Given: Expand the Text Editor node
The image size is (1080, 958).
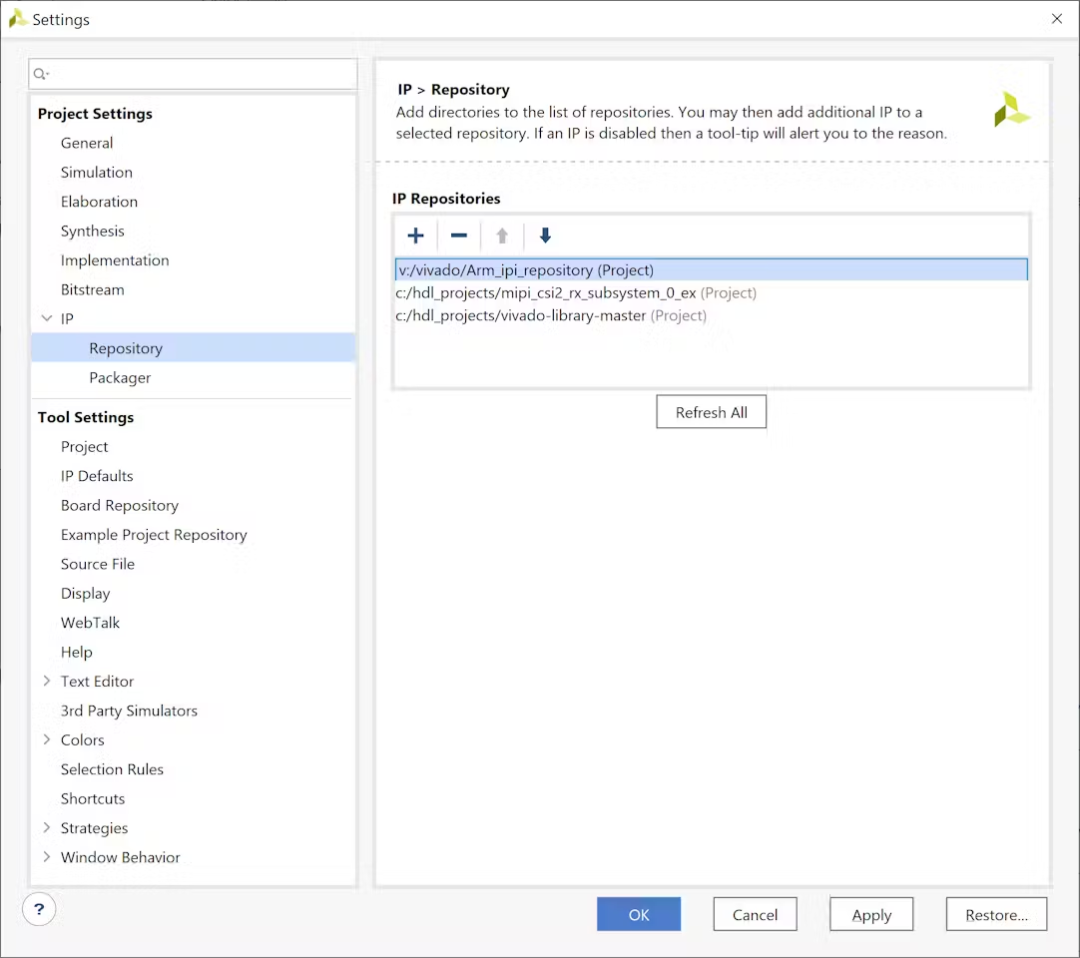Looking at the screenshot, I should [x=47, y=681].
